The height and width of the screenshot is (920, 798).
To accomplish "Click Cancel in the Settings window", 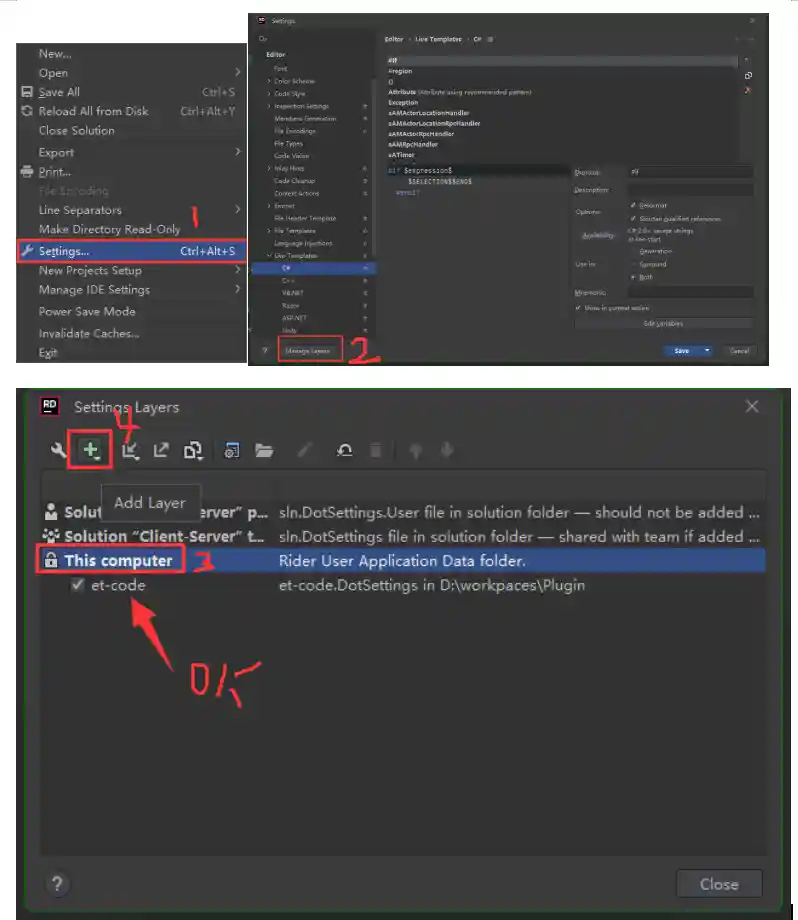I will [x=739, y=350].
